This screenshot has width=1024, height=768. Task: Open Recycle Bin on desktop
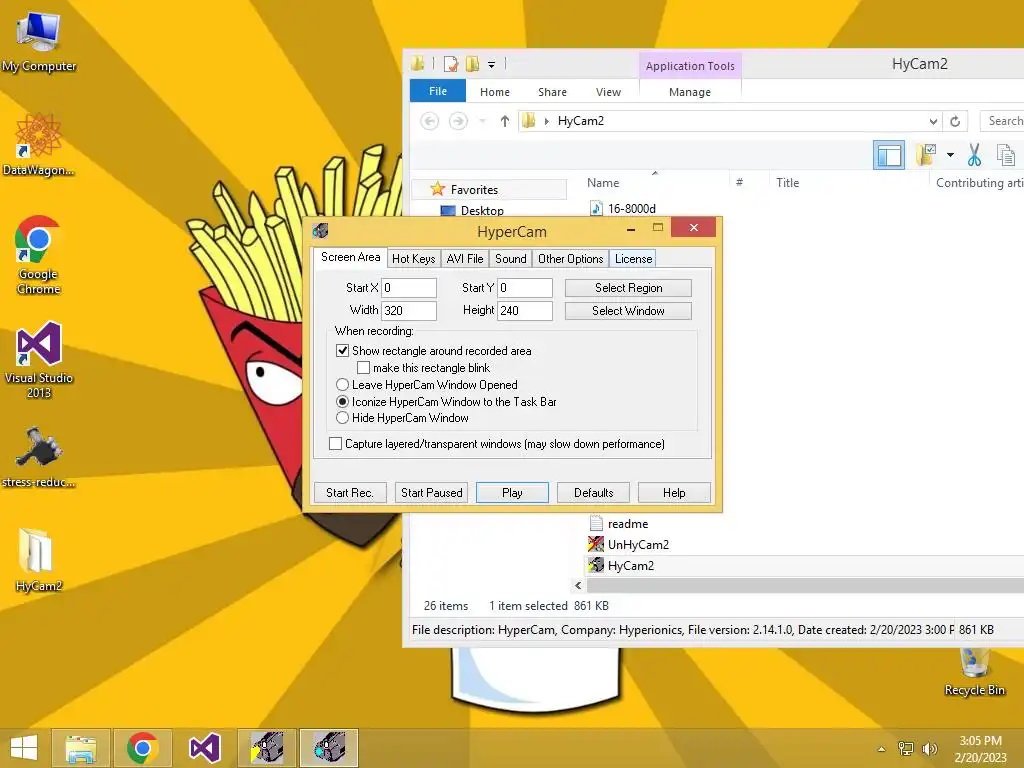point(974,671)
